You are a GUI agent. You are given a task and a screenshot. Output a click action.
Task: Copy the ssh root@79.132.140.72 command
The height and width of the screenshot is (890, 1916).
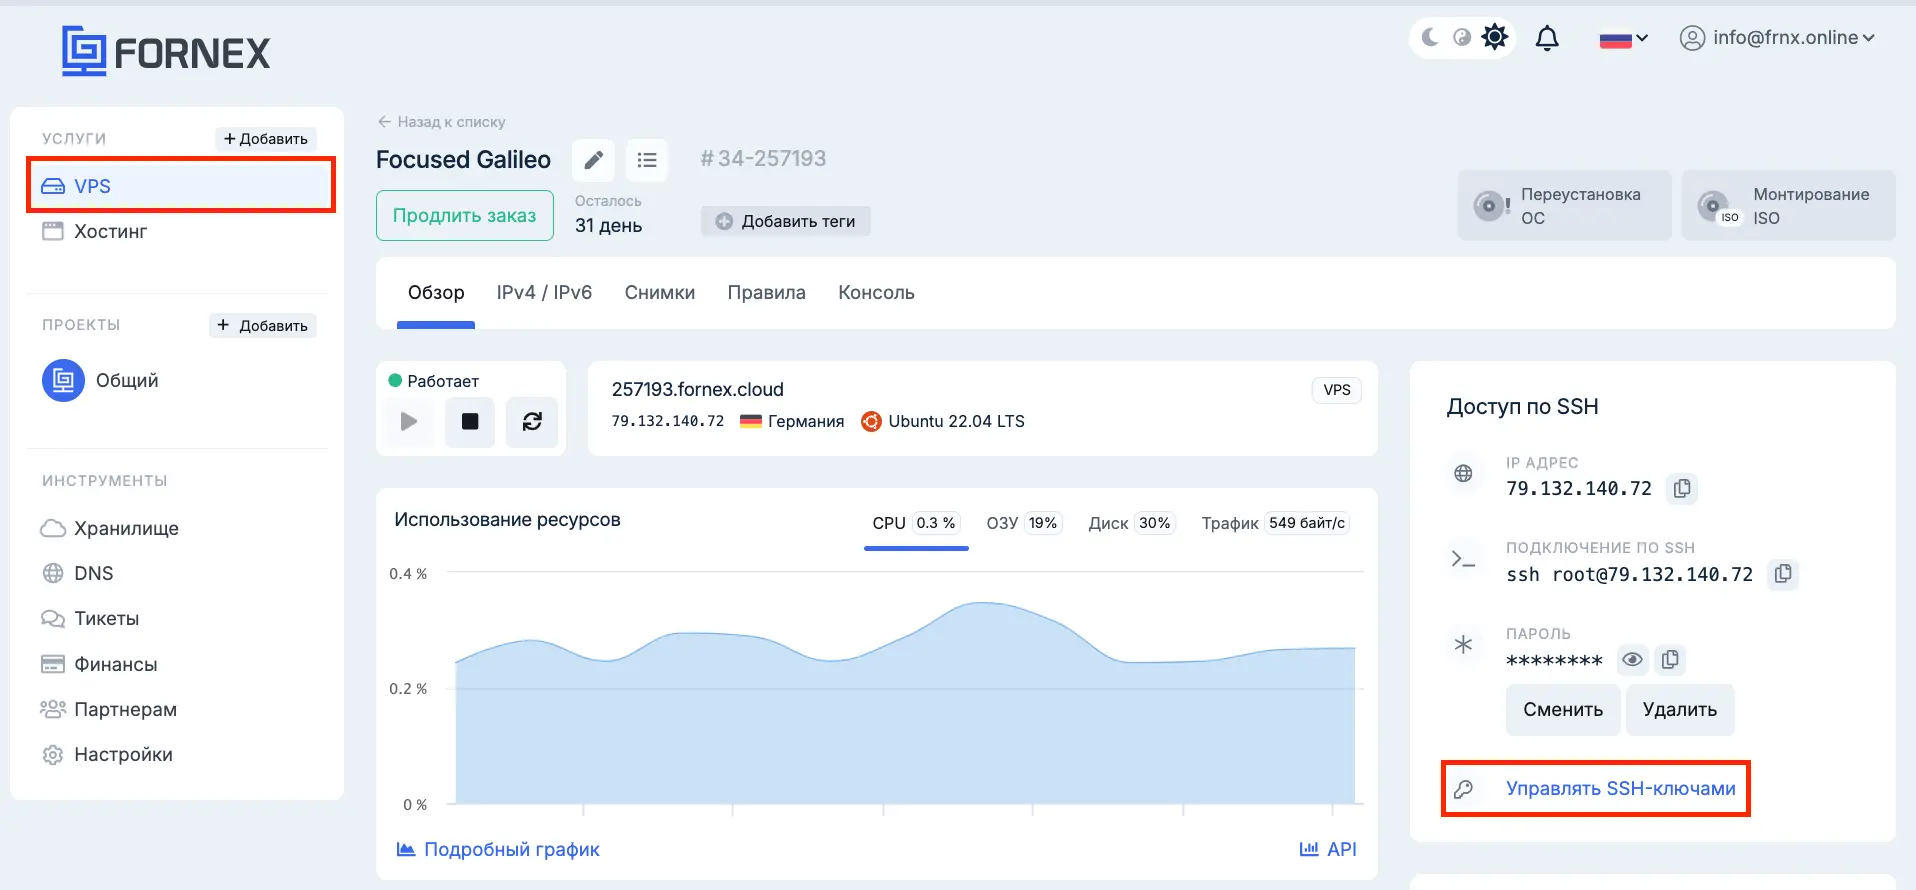[1783, 574]
